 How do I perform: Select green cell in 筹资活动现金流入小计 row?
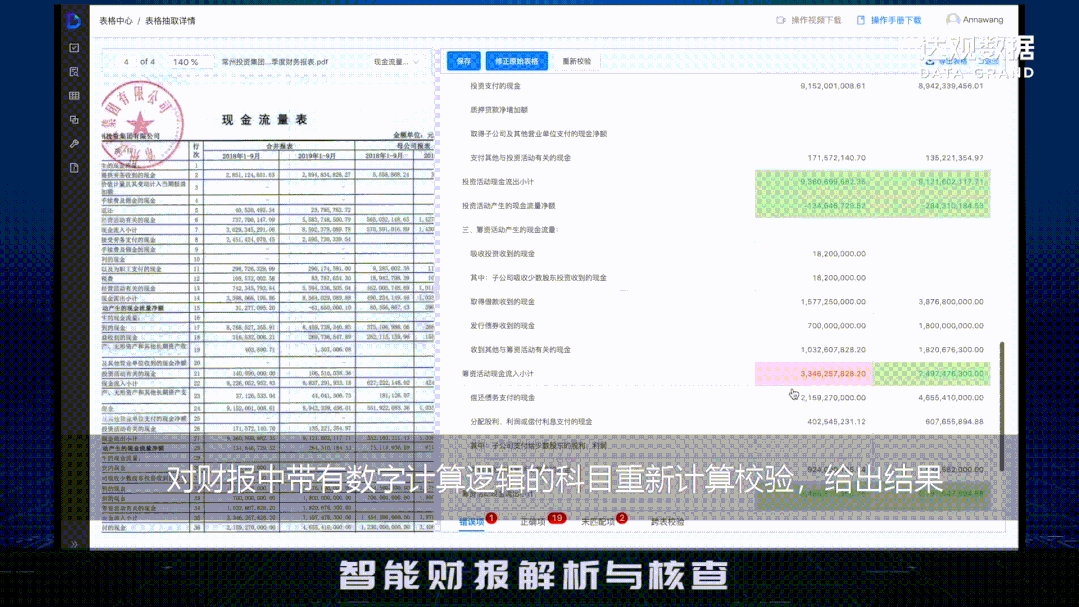[x=932, y=374]
